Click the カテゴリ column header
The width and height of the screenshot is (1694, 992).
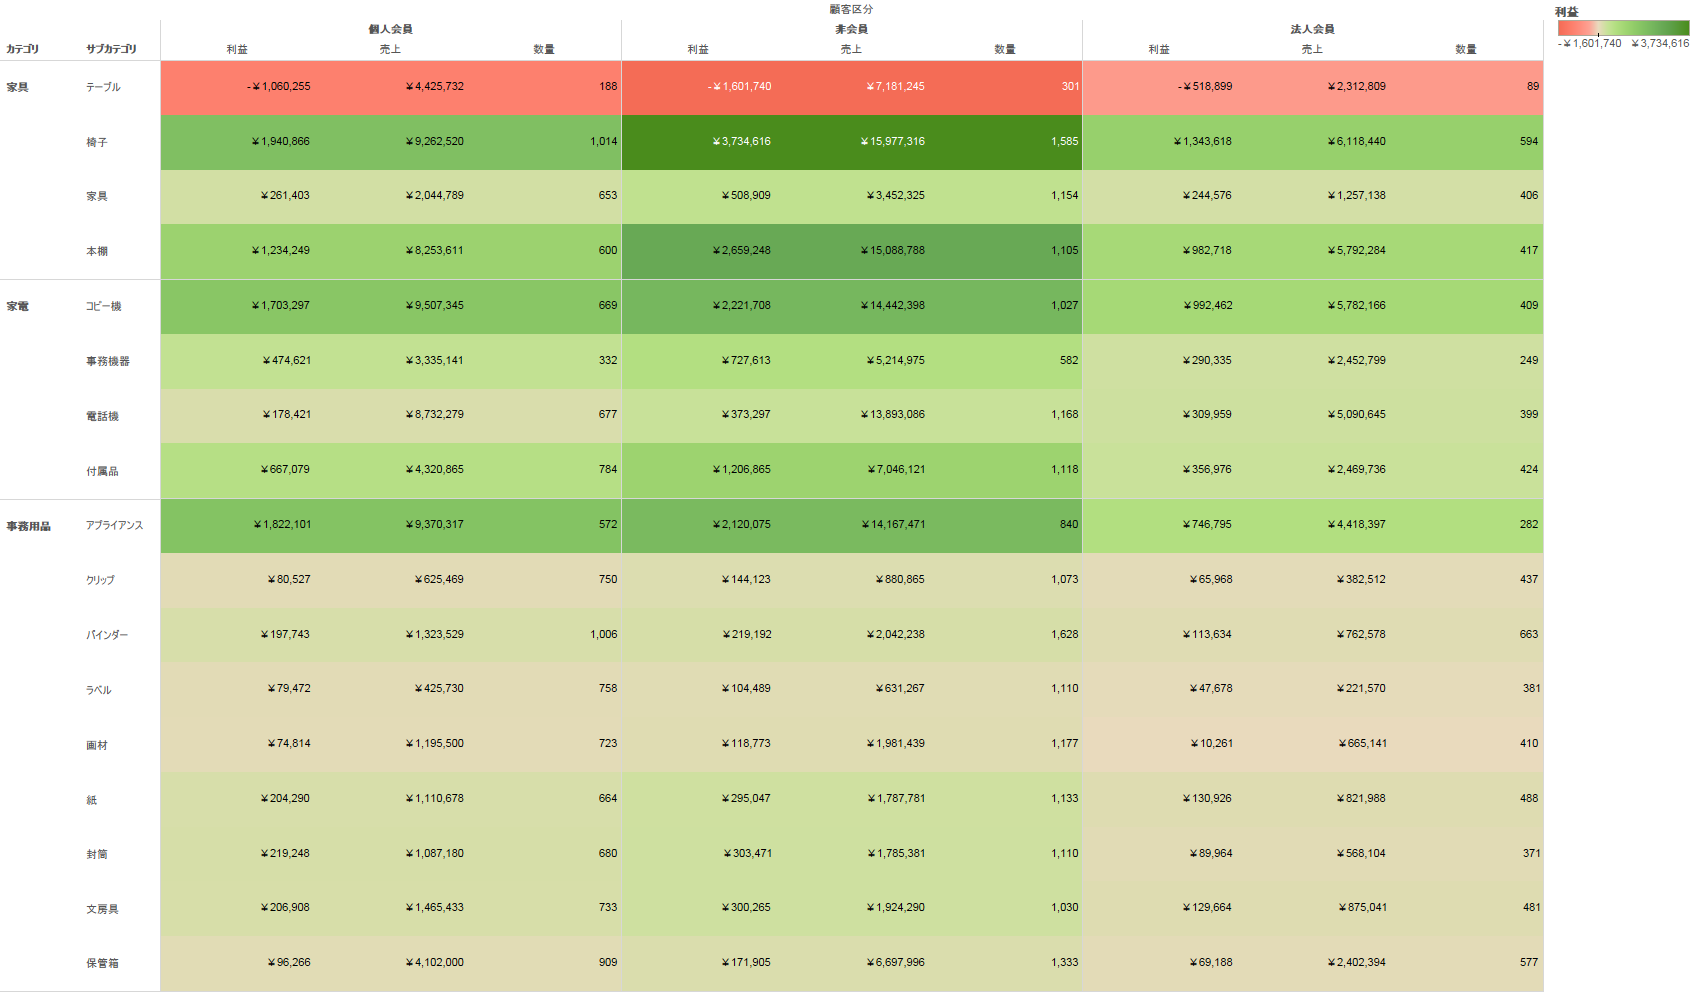[x=22, y=49]
